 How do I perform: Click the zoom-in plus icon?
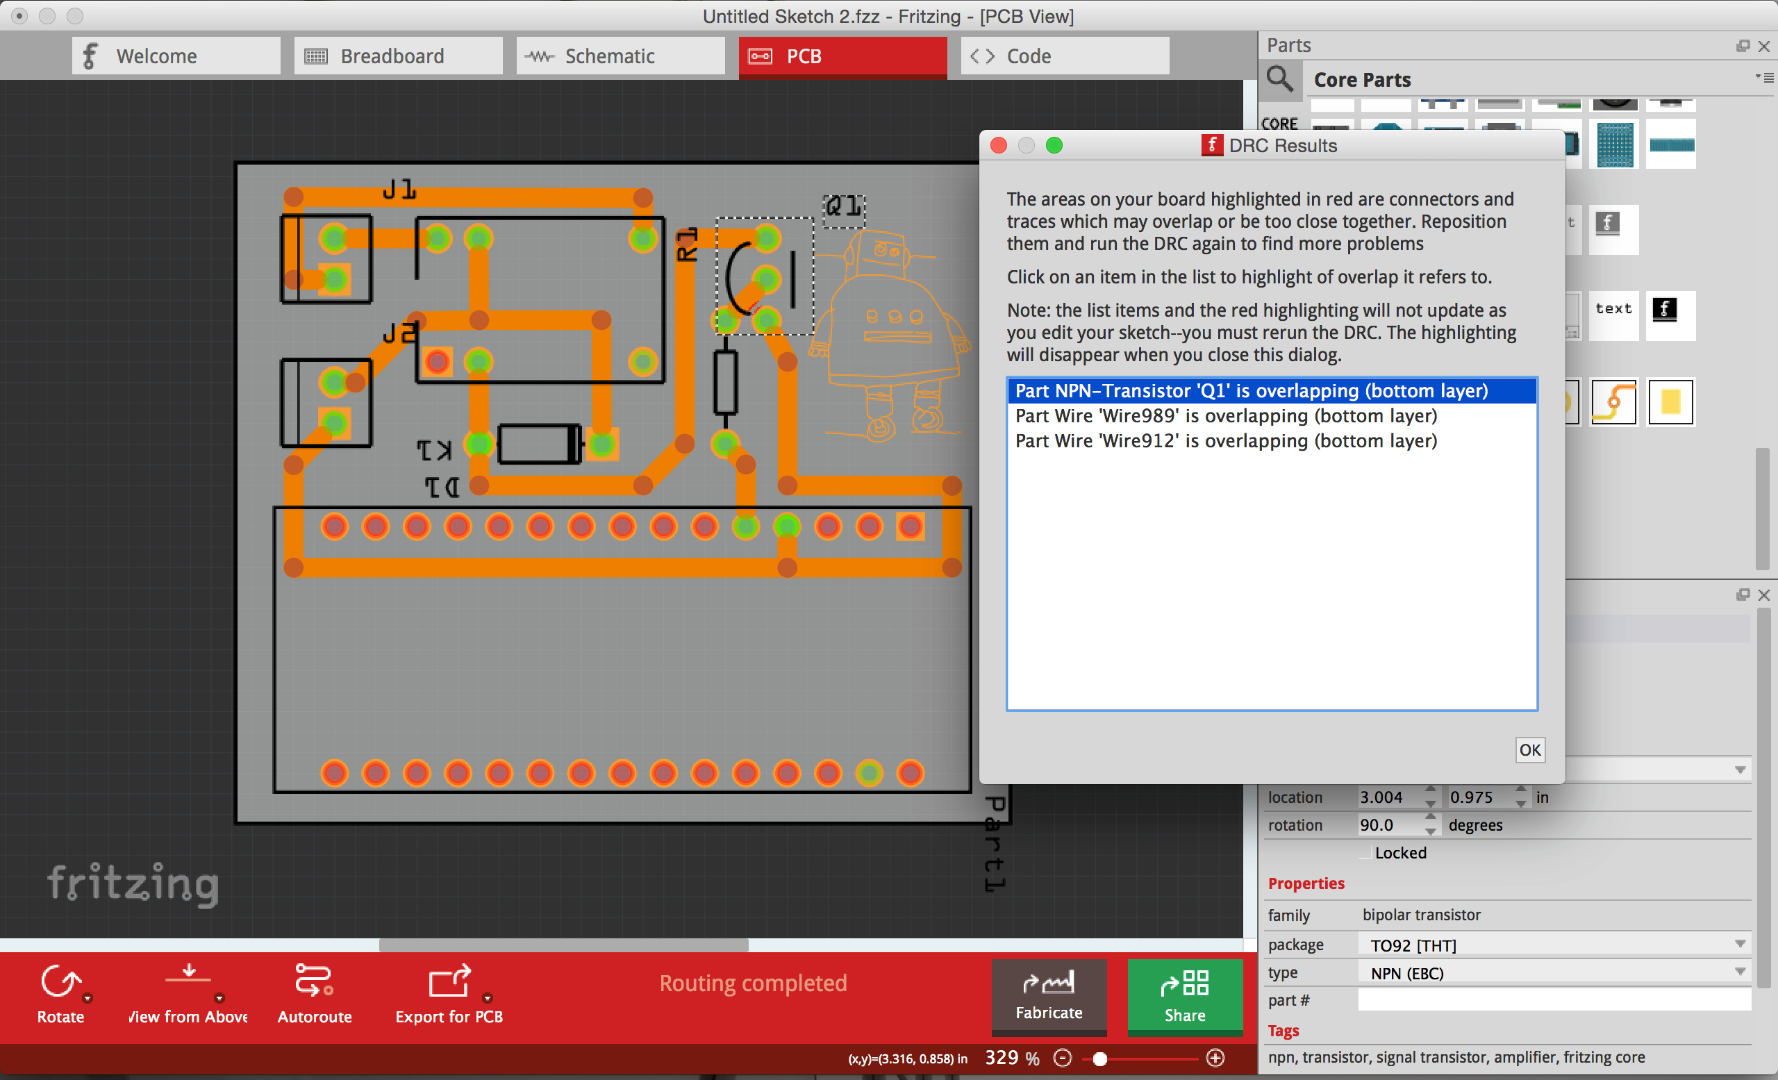[1215, 1057]
